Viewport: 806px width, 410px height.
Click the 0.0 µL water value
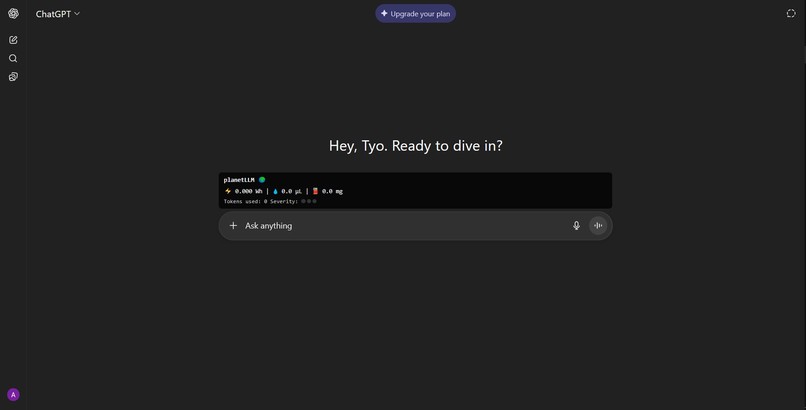tap(291, 191)
